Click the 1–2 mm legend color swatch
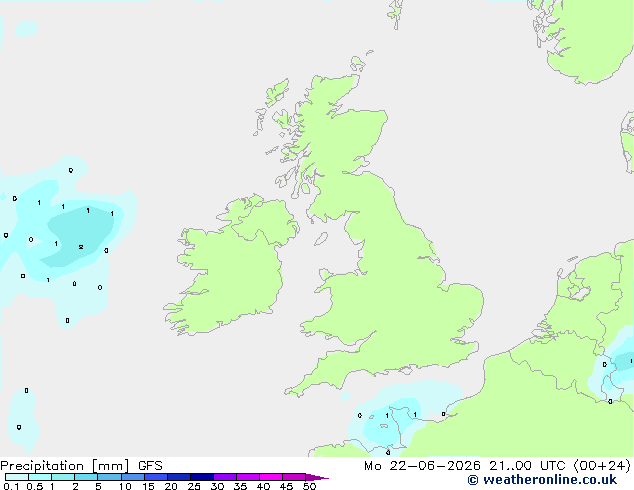Screen dimensions: 634x490 coord(63,477)
